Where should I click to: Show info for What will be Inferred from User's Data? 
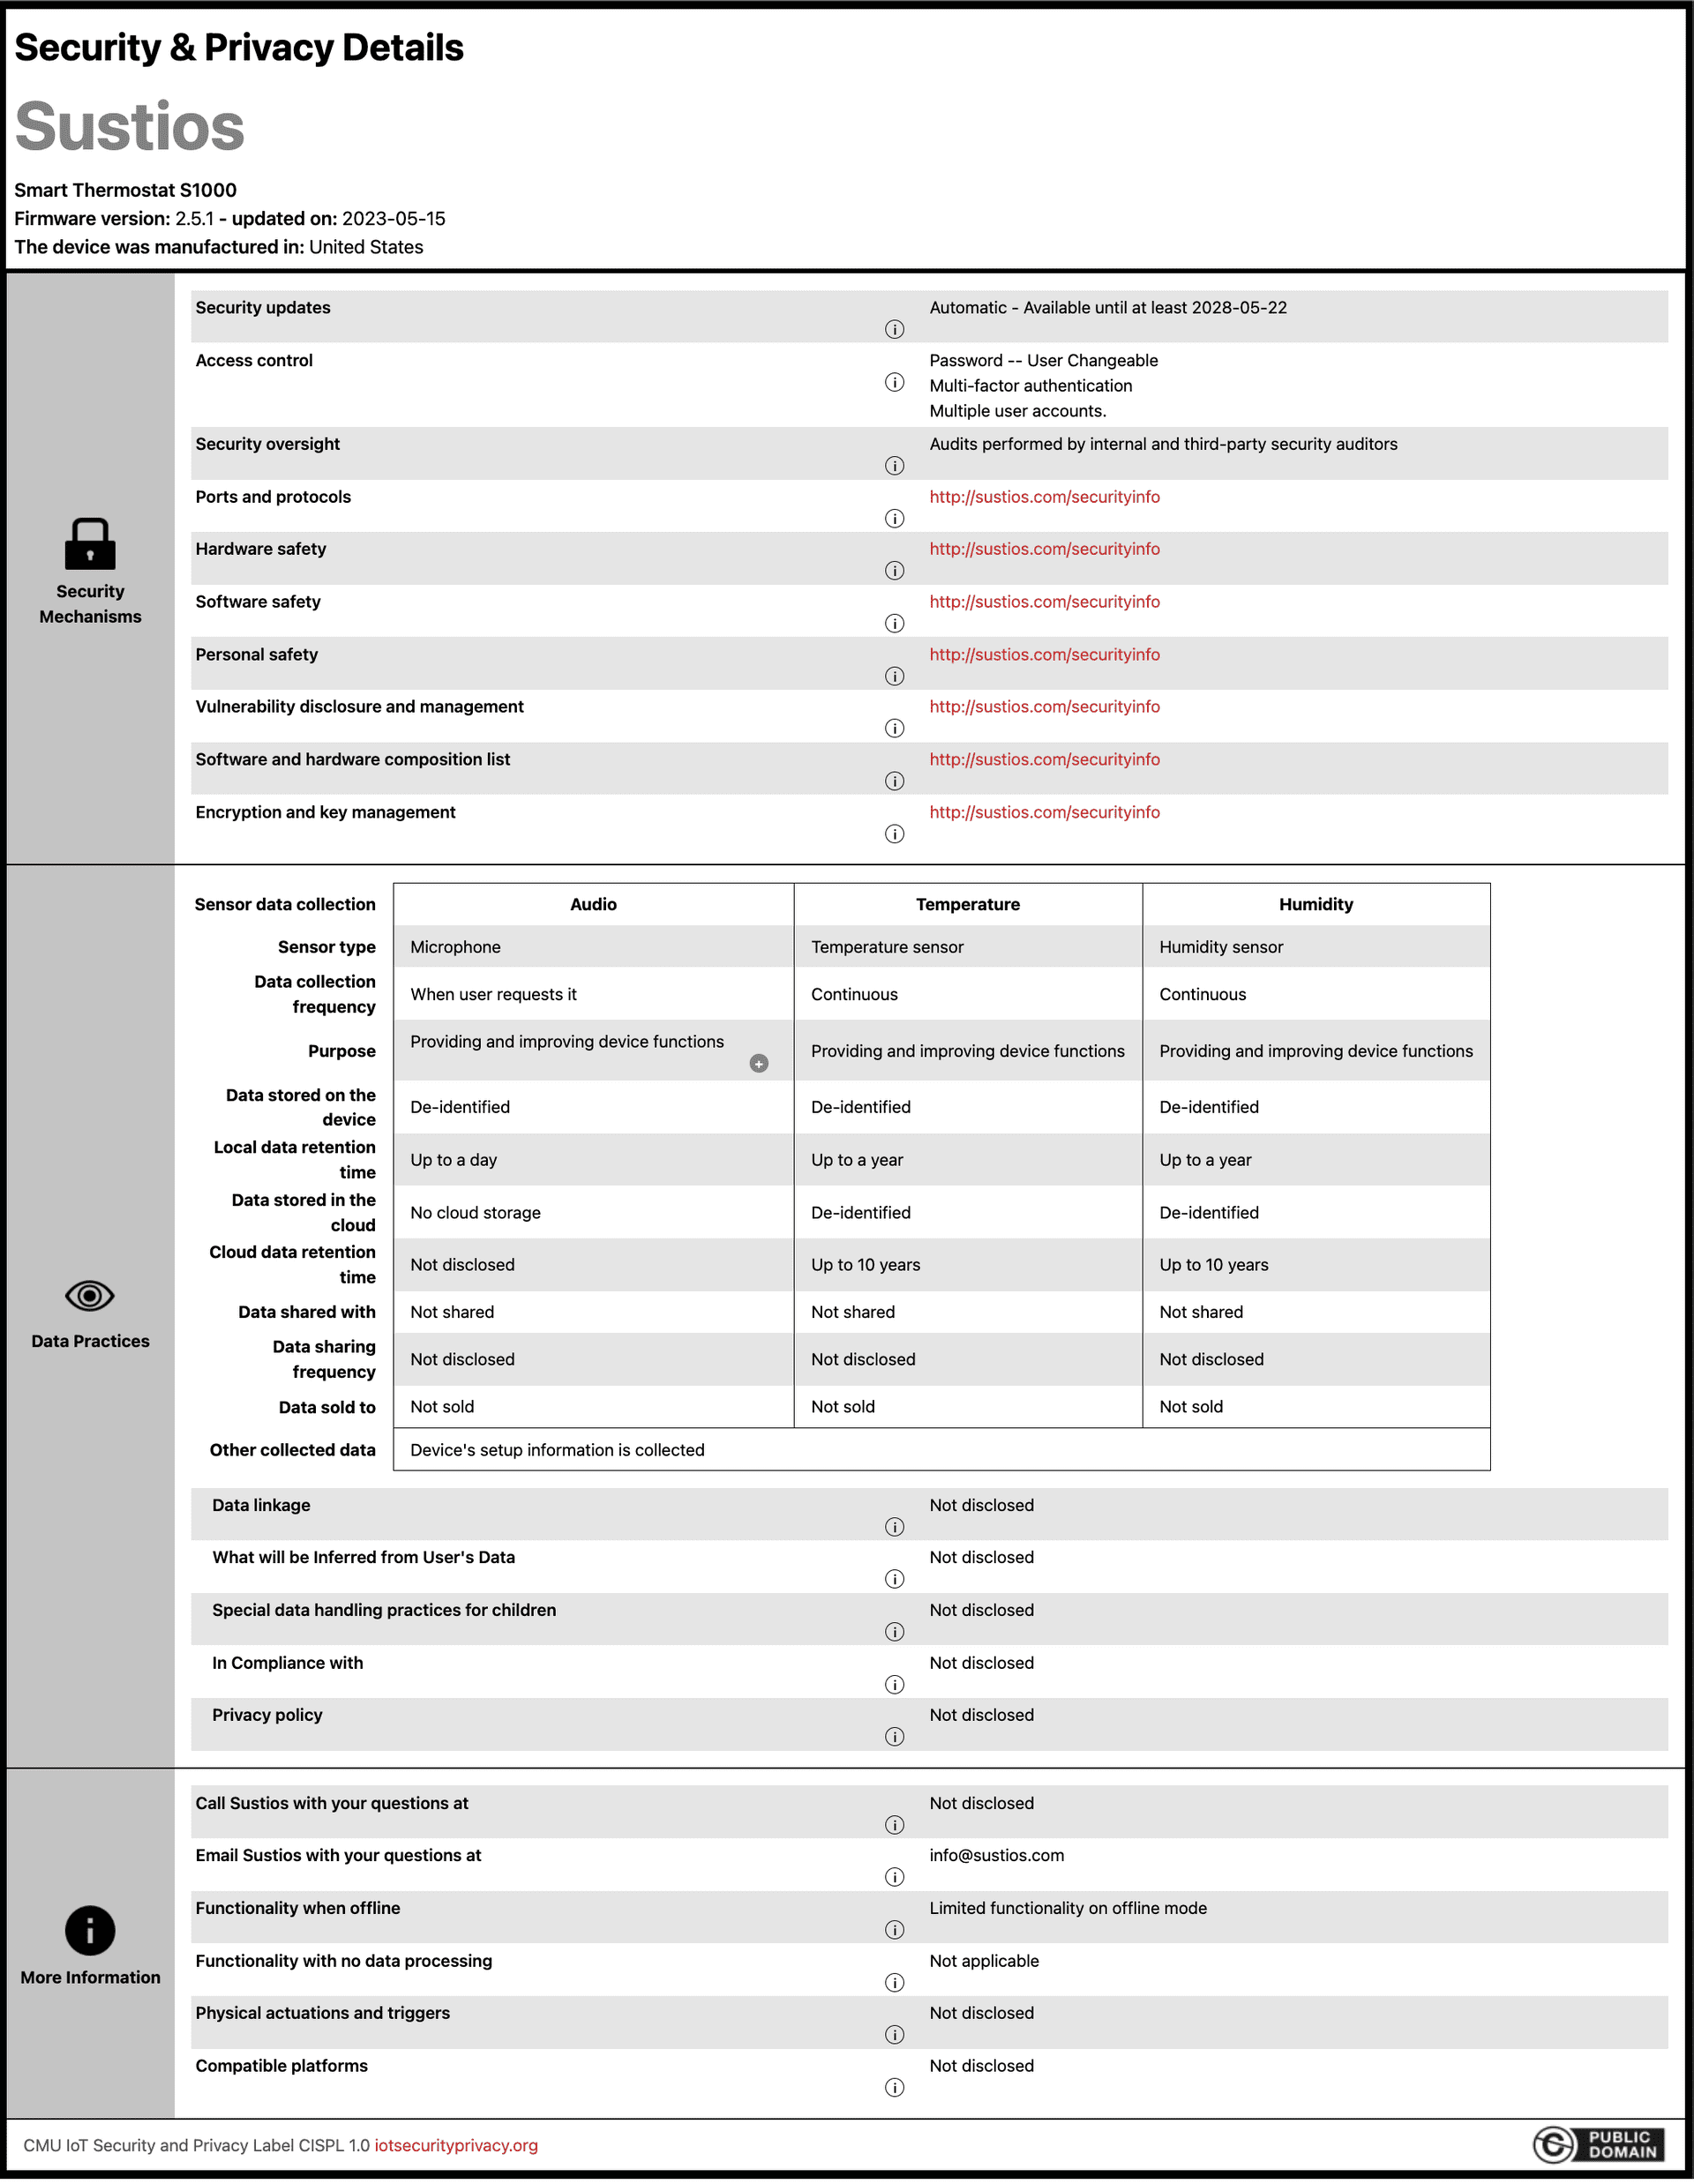tap(894, 1579)
